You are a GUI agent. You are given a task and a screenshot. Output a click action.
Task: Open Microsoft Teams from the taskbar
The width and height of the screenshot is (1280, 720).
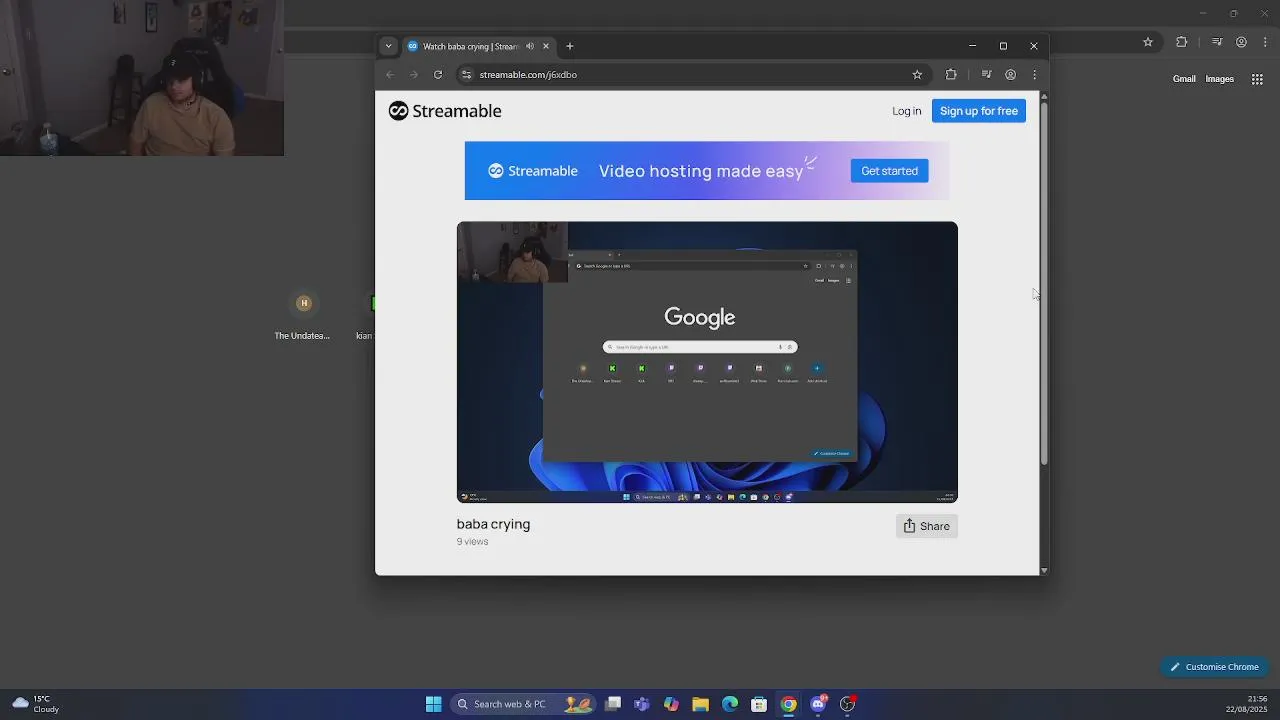(x=642, y=704)
